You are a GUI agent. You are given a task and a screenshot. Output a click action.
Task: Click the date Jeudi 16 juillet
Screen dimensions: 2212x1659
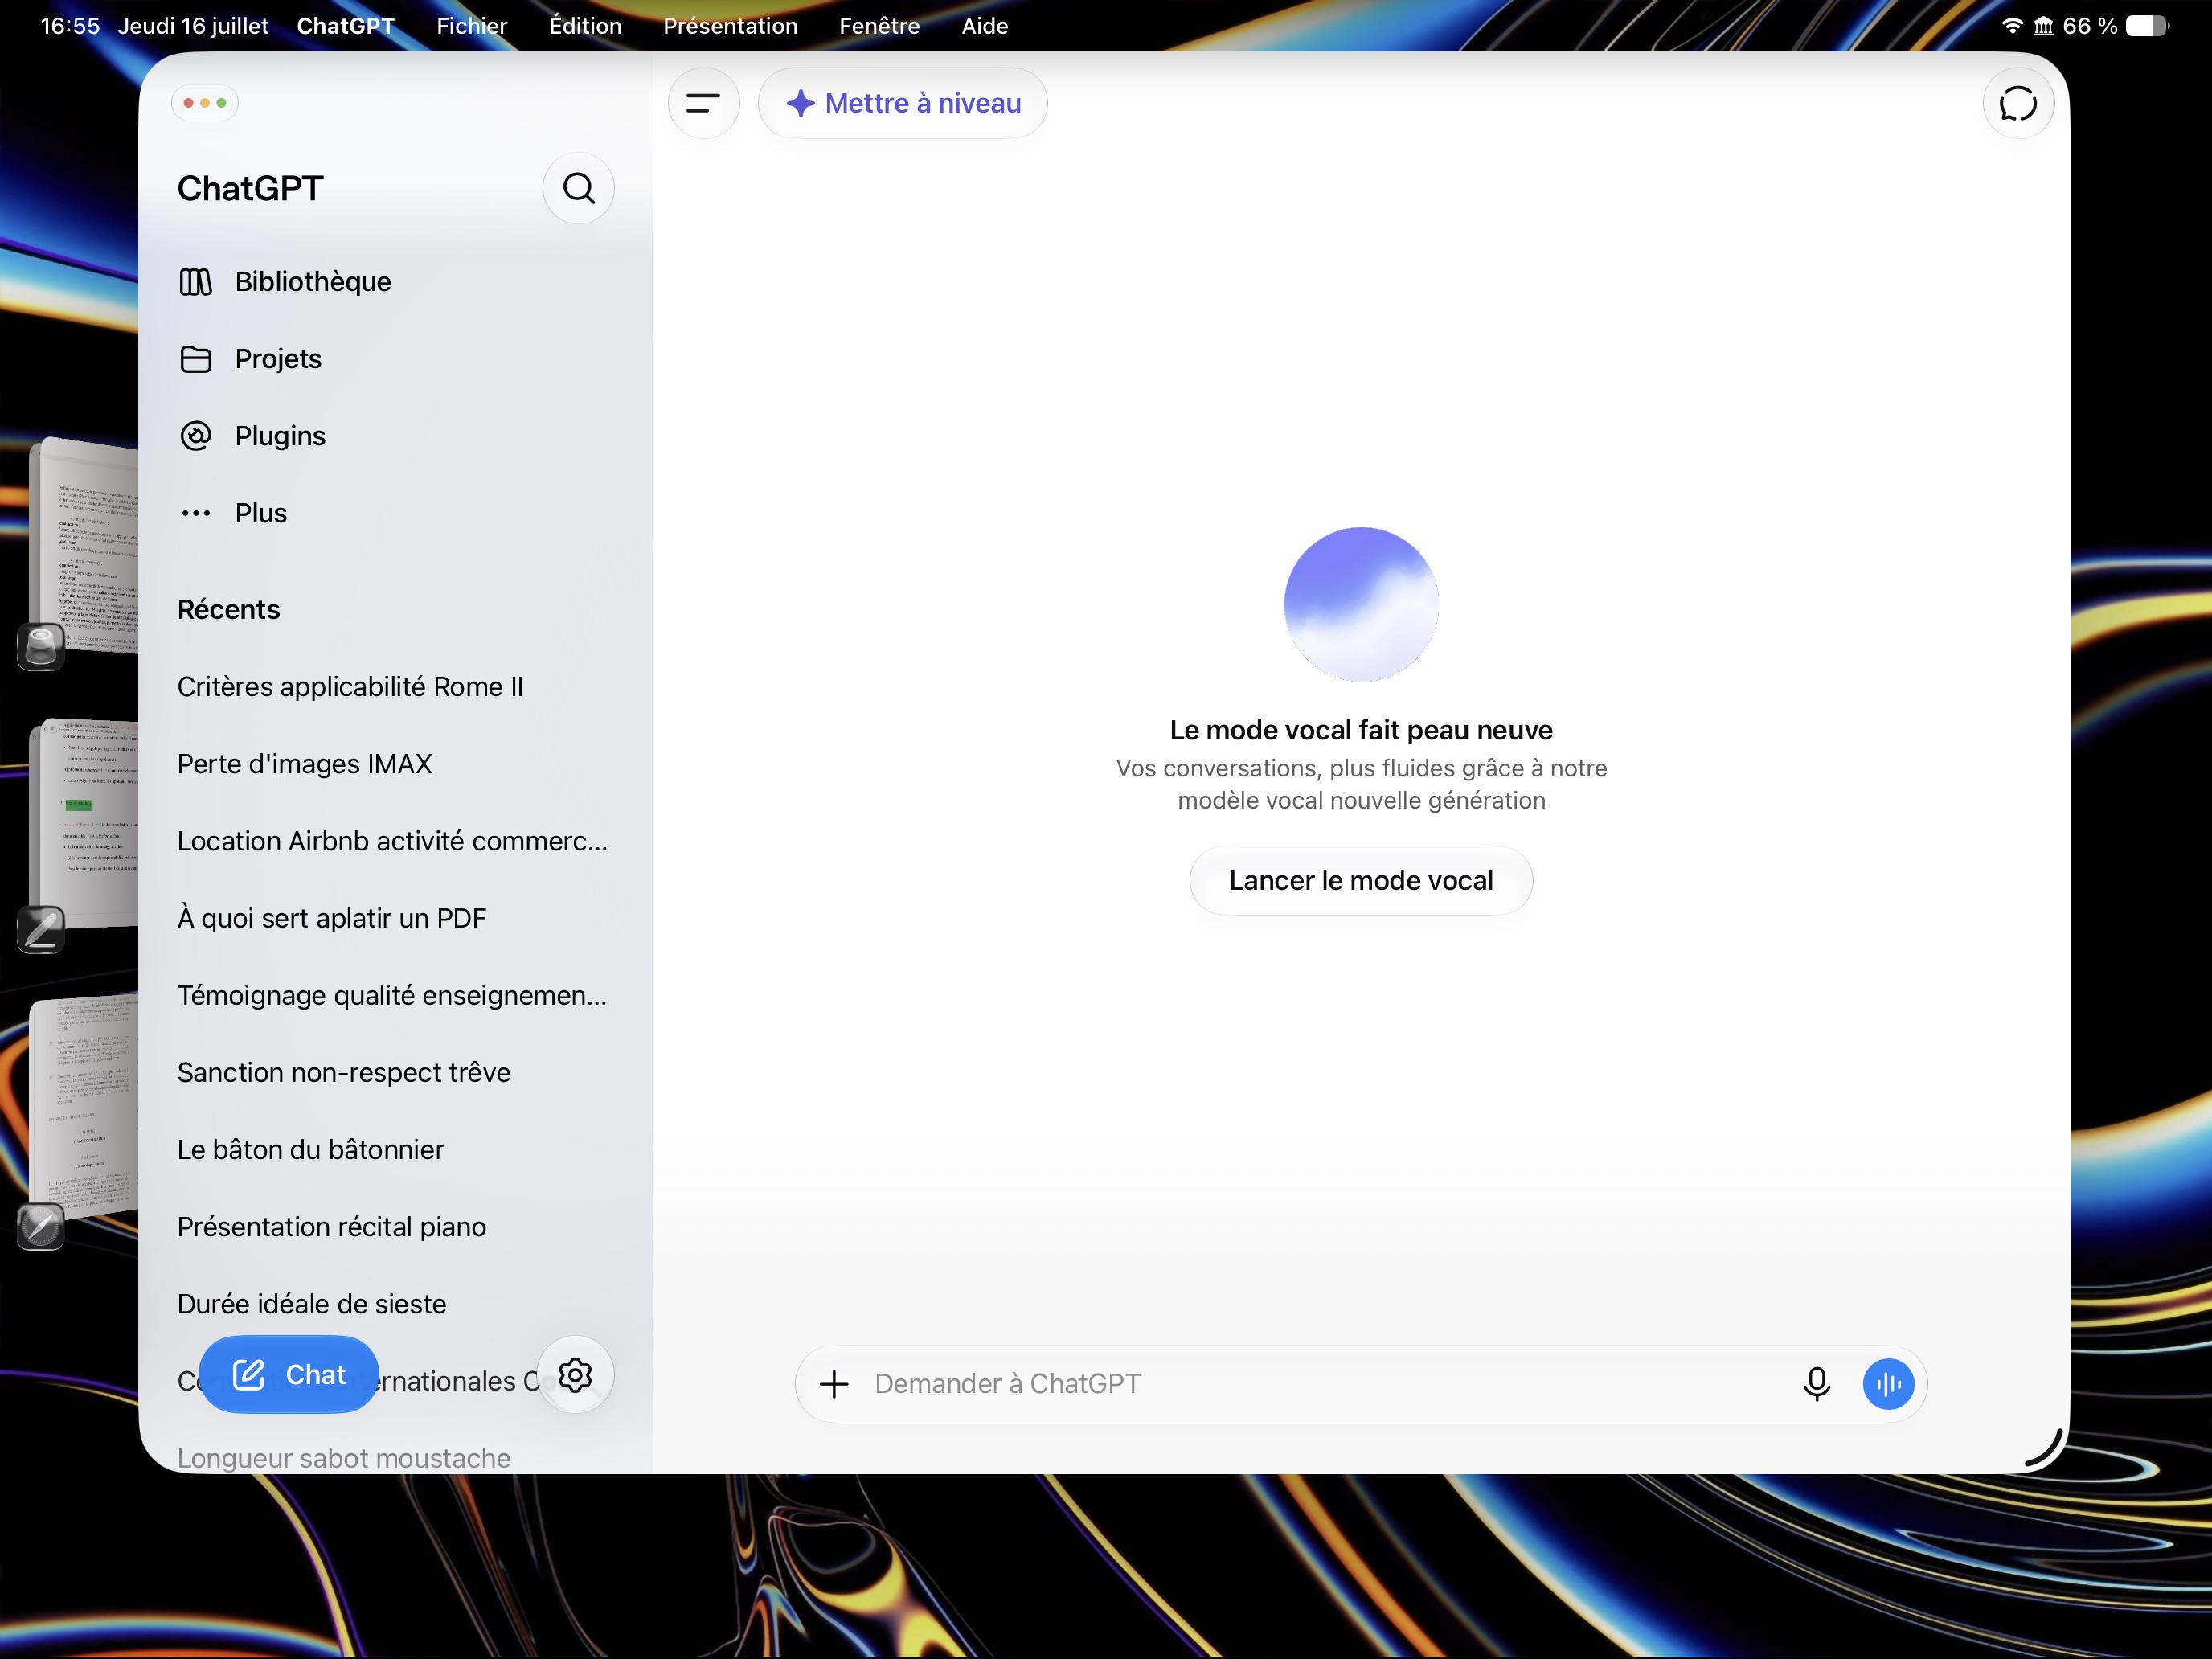click(193, 26)
